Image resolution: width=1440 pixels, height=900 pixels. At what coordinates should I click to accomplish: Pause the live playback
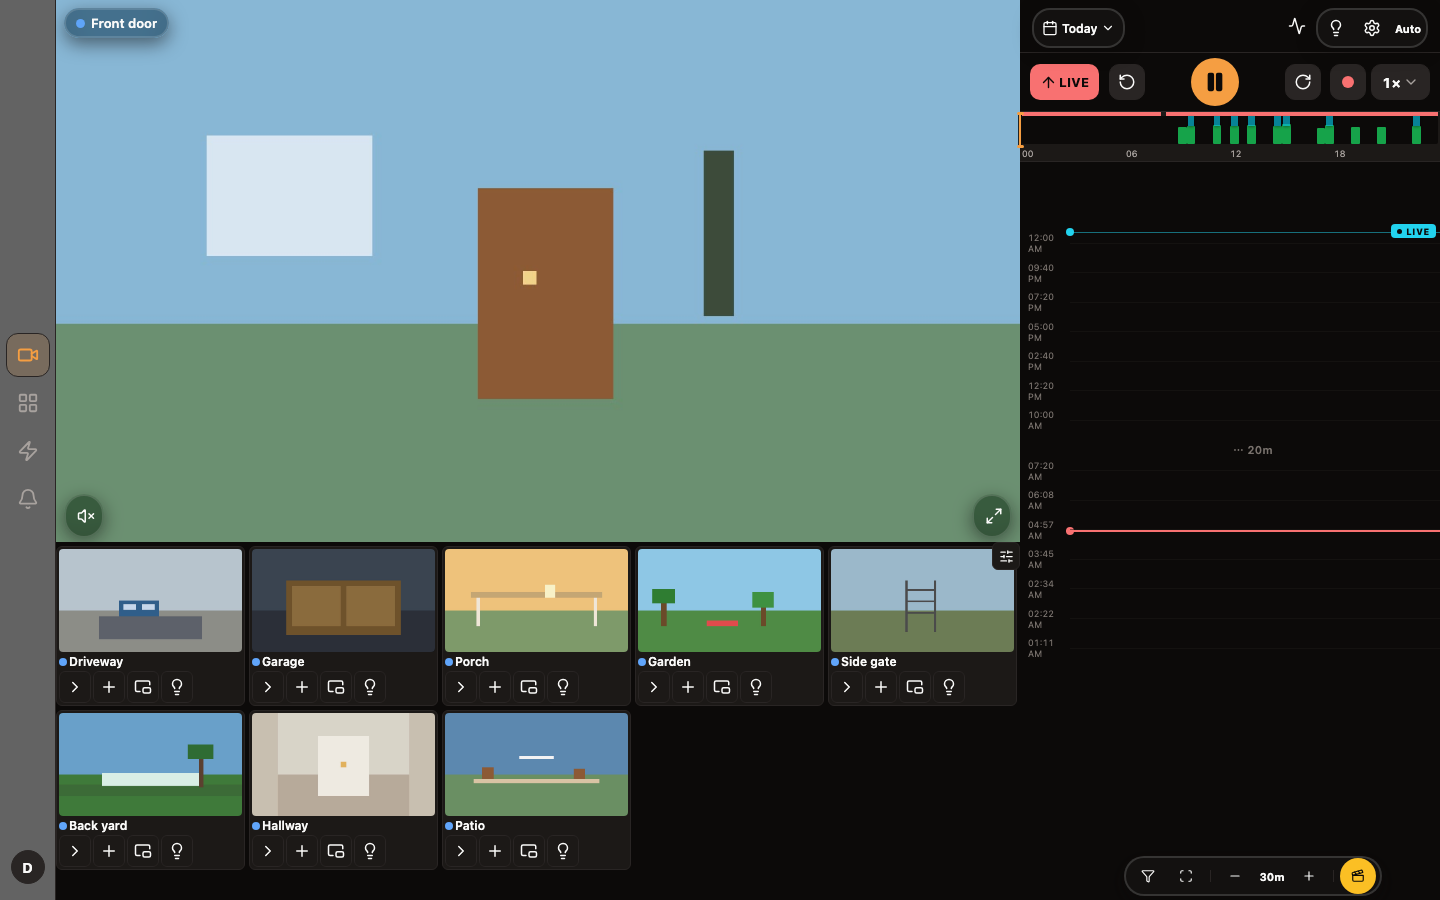click(1215, 82)
